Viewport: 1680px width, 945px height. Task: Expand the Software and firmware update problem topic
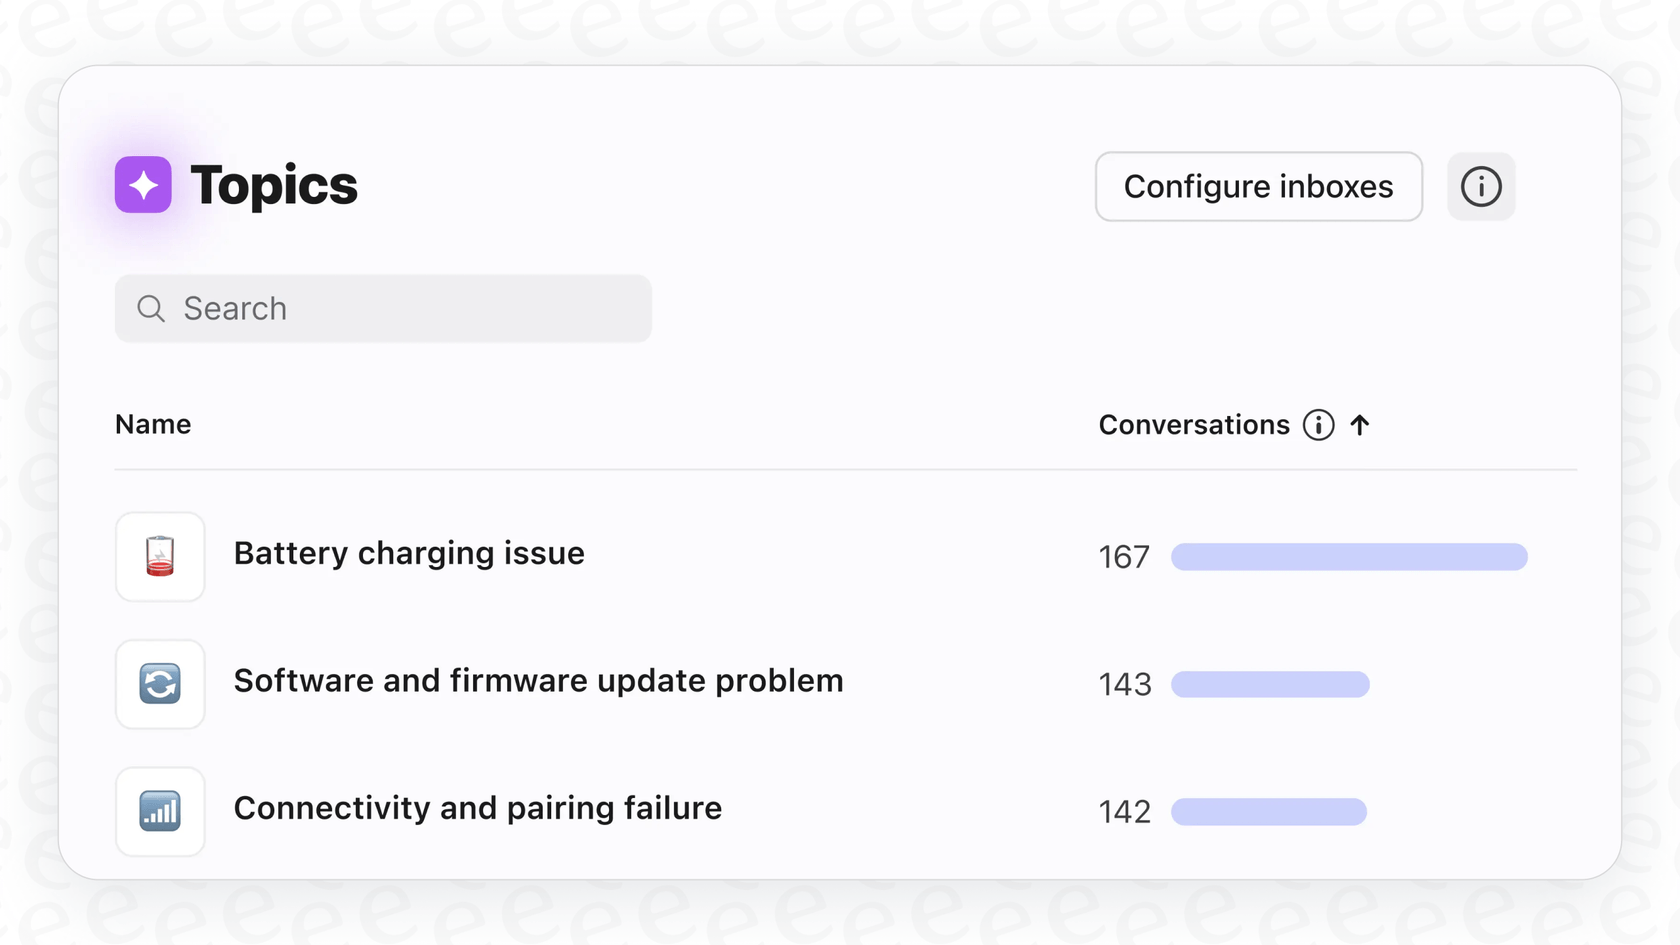click(x=538, y=681)
